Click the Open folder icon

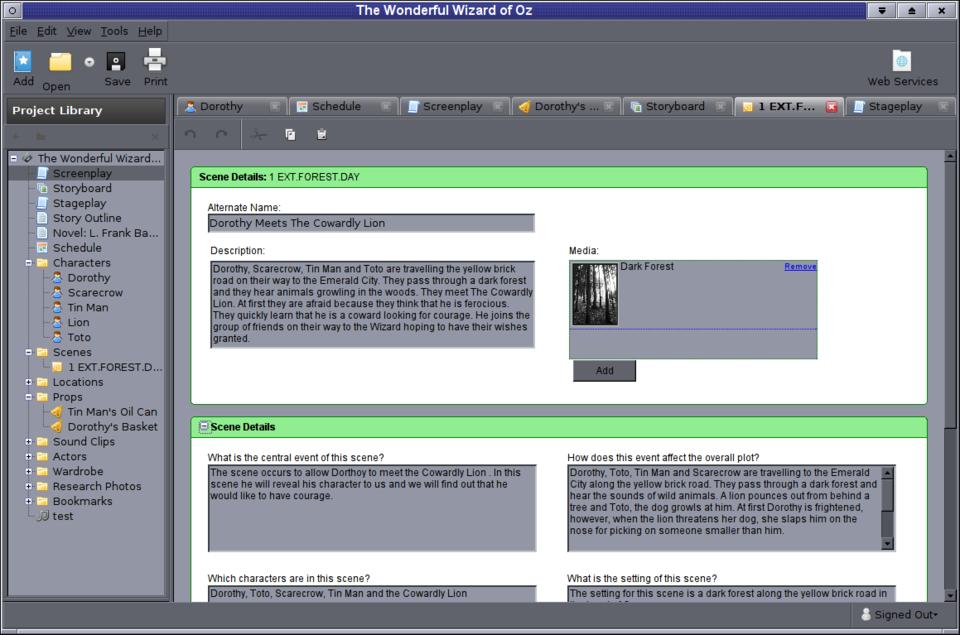tap(60, 62)
